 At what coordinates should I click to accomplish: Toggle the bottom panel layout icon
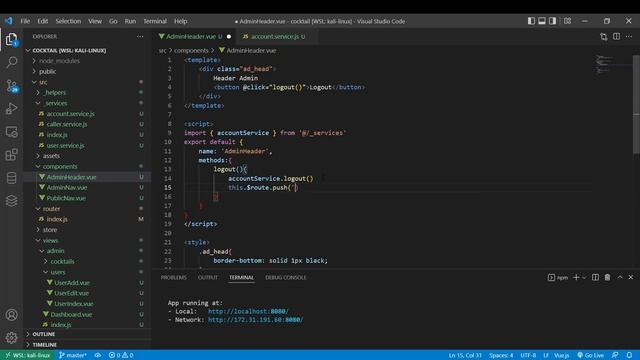[542, 21]
